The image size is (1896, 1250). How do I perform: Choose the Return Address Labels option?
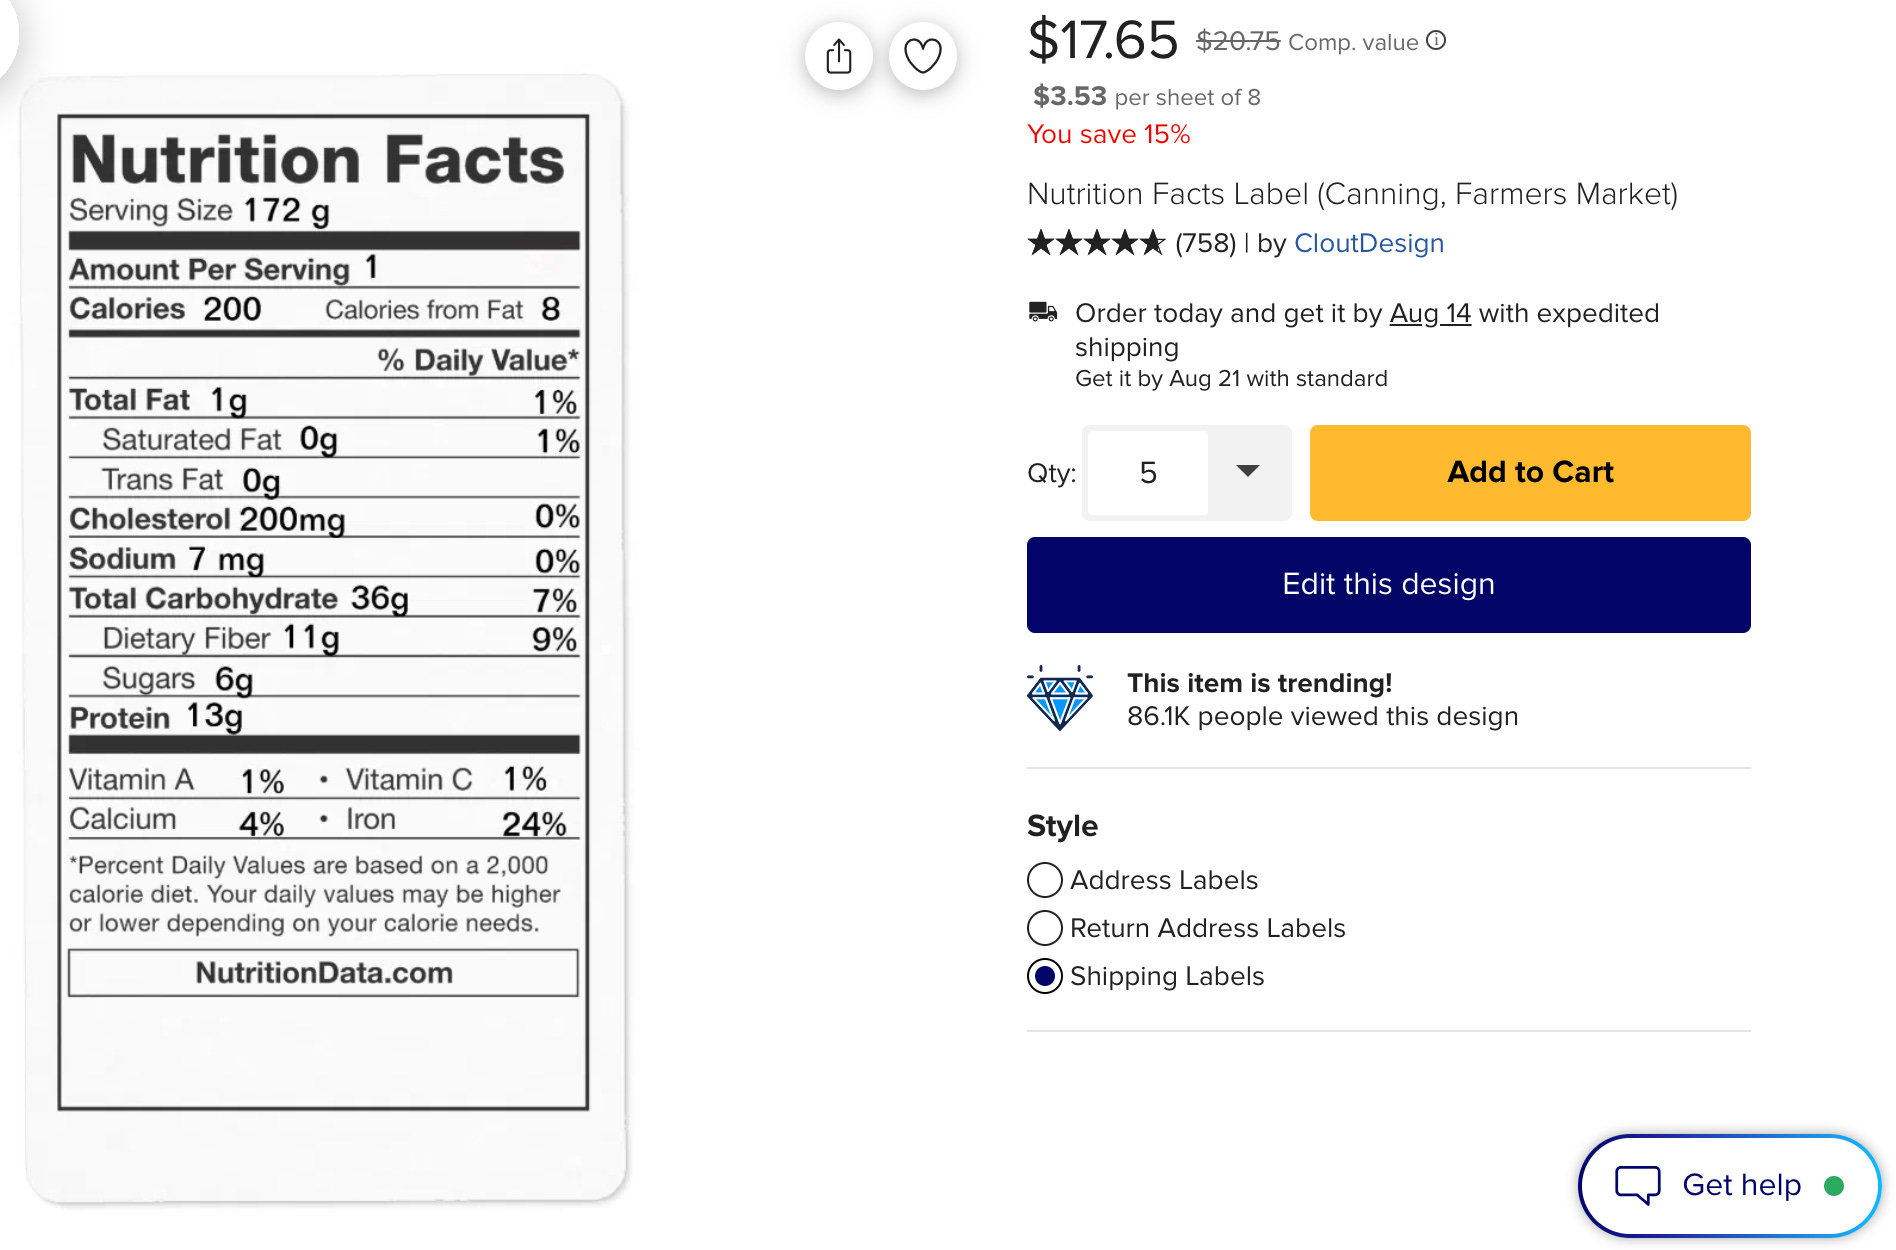[1045, 928]
